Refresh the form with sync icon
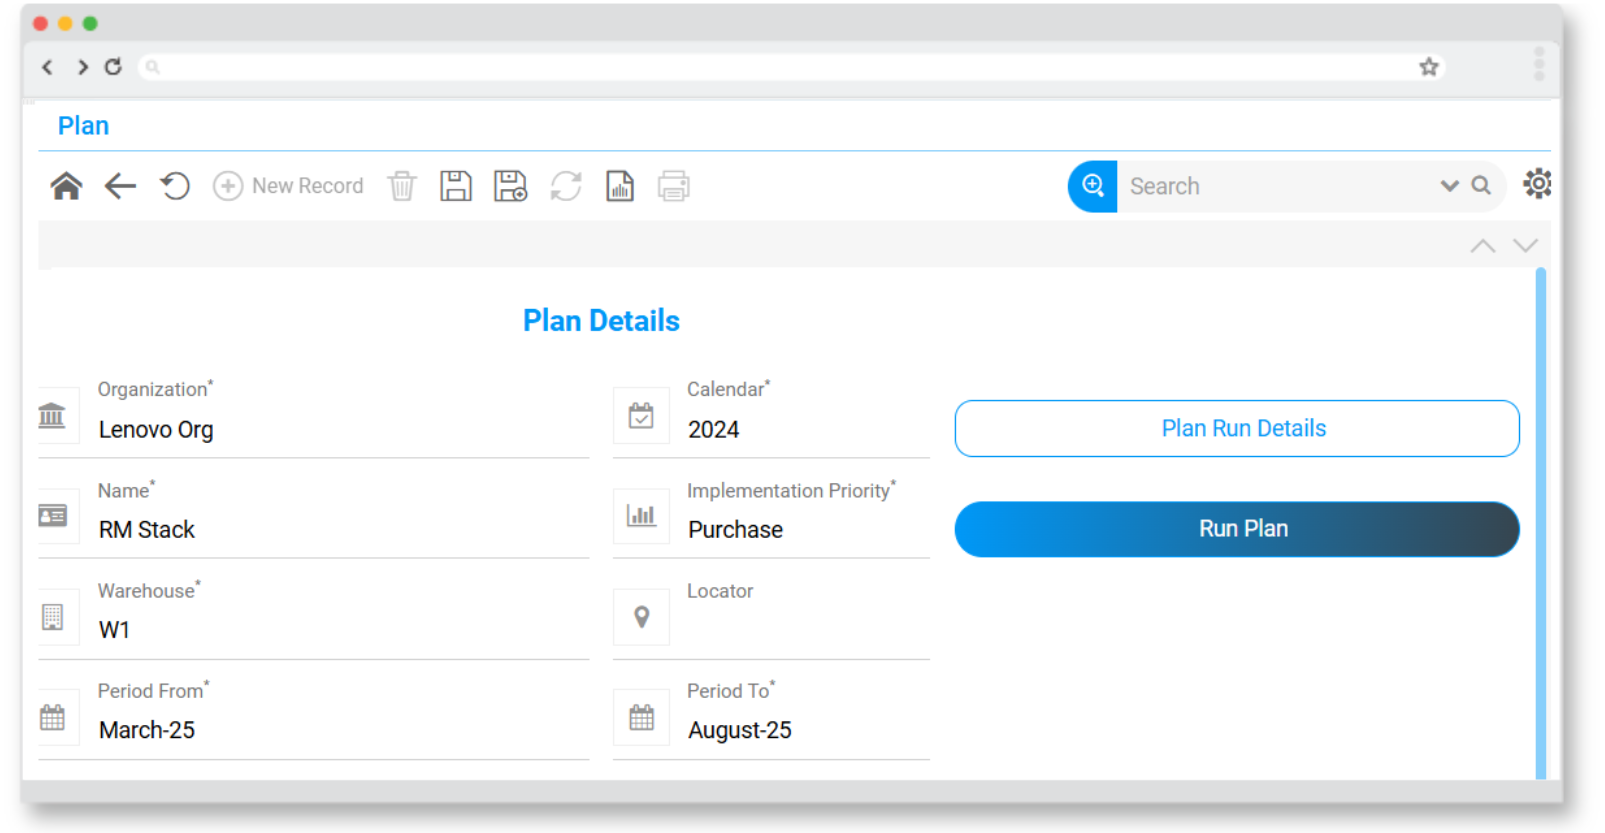 coord(565,186)
